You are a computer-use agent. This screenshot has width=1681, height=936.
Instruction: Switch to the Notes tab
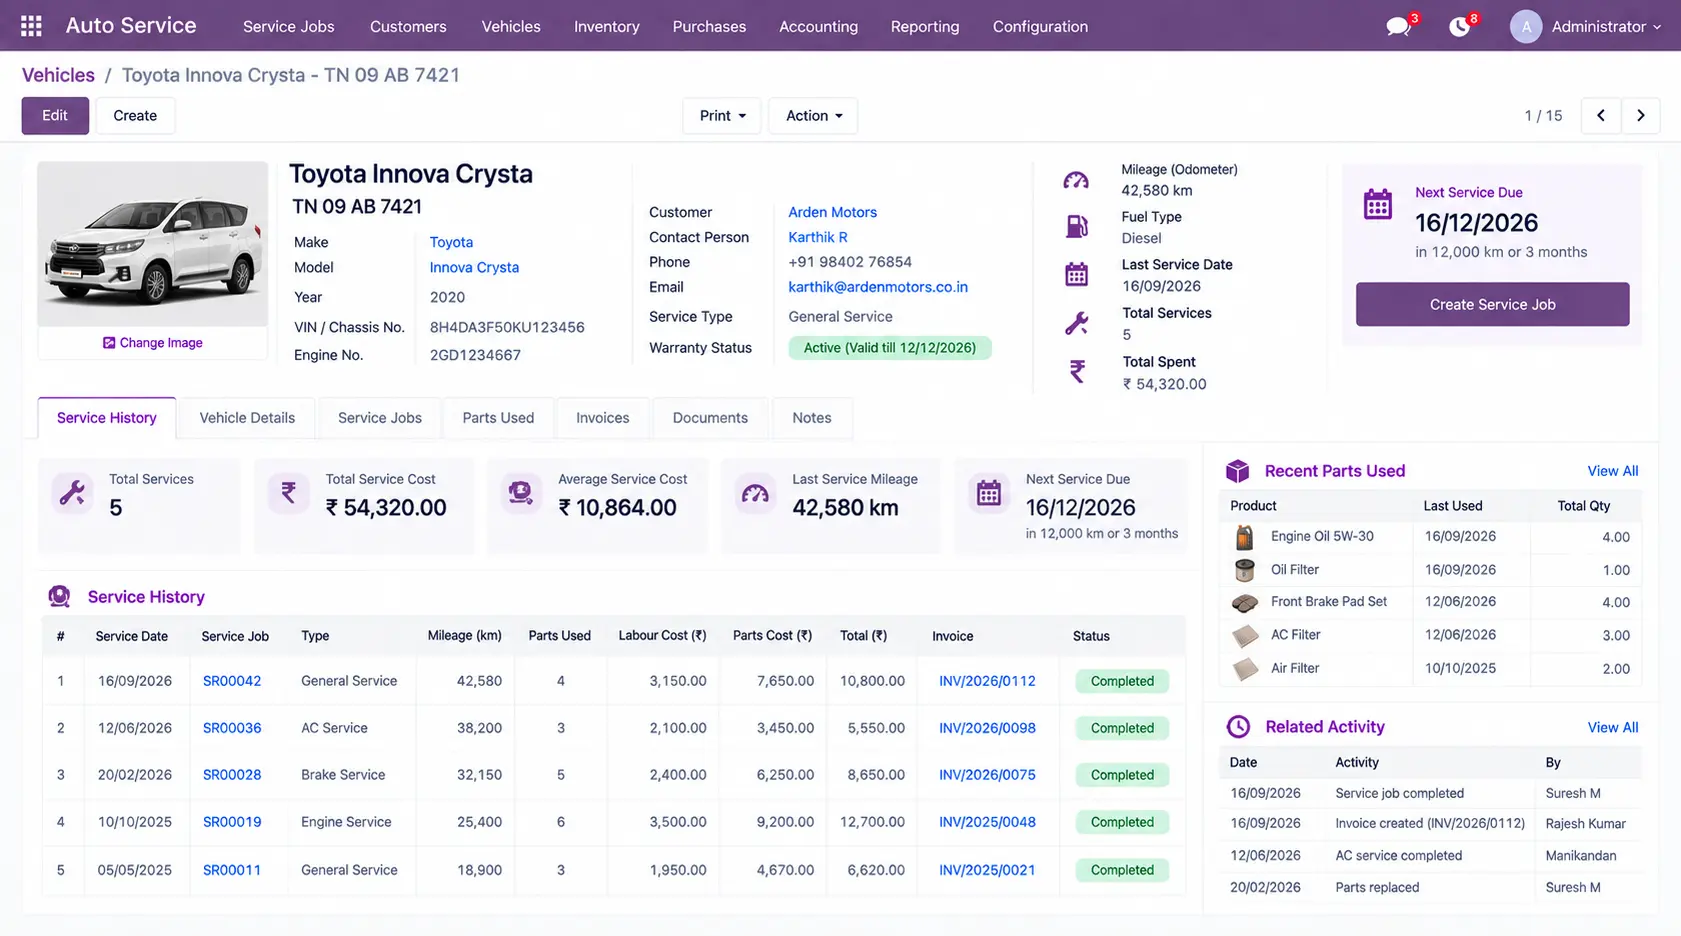[812, 418]
